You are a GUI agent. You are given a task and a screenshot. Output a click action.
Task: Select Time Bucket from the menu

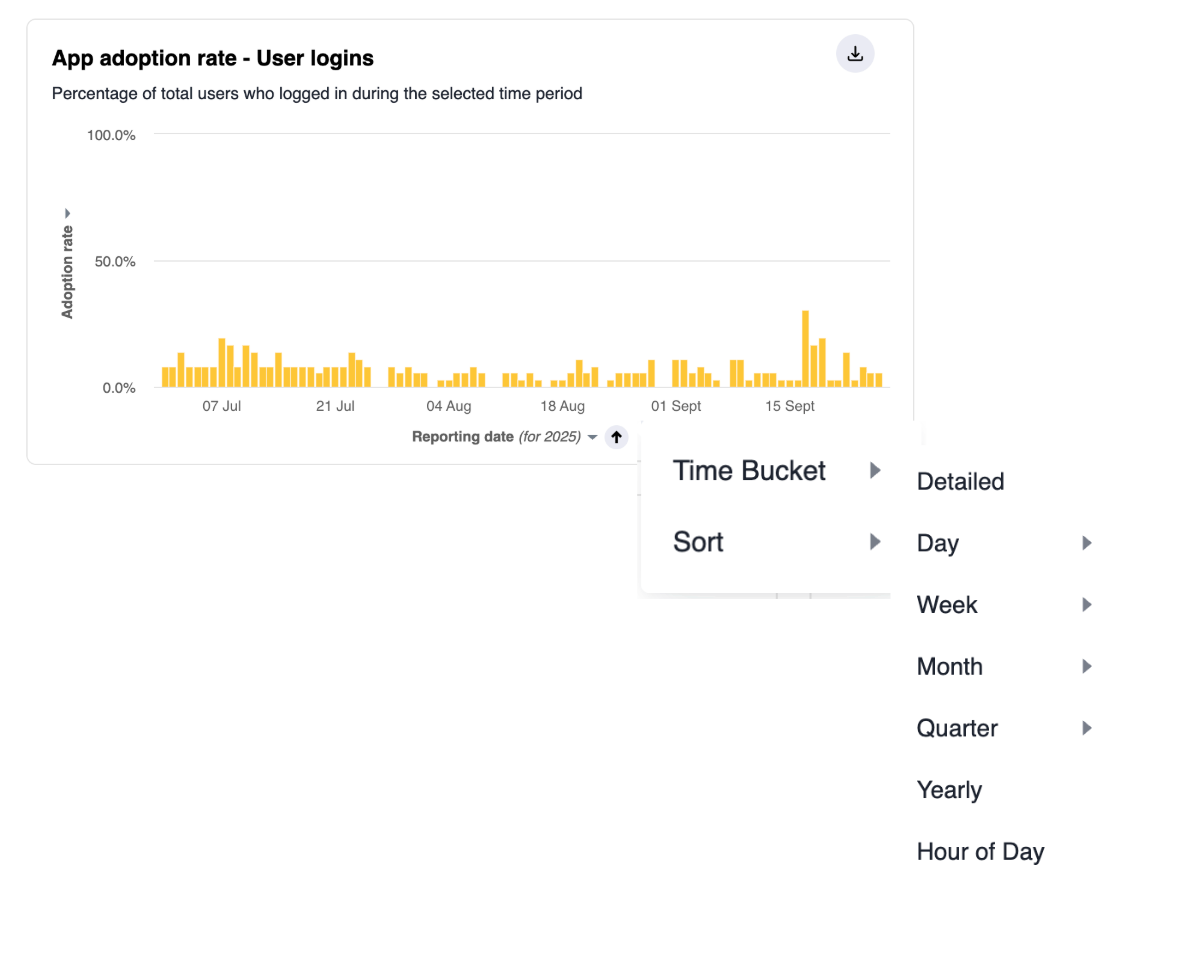pyautogui.click(x=749, y=470)
